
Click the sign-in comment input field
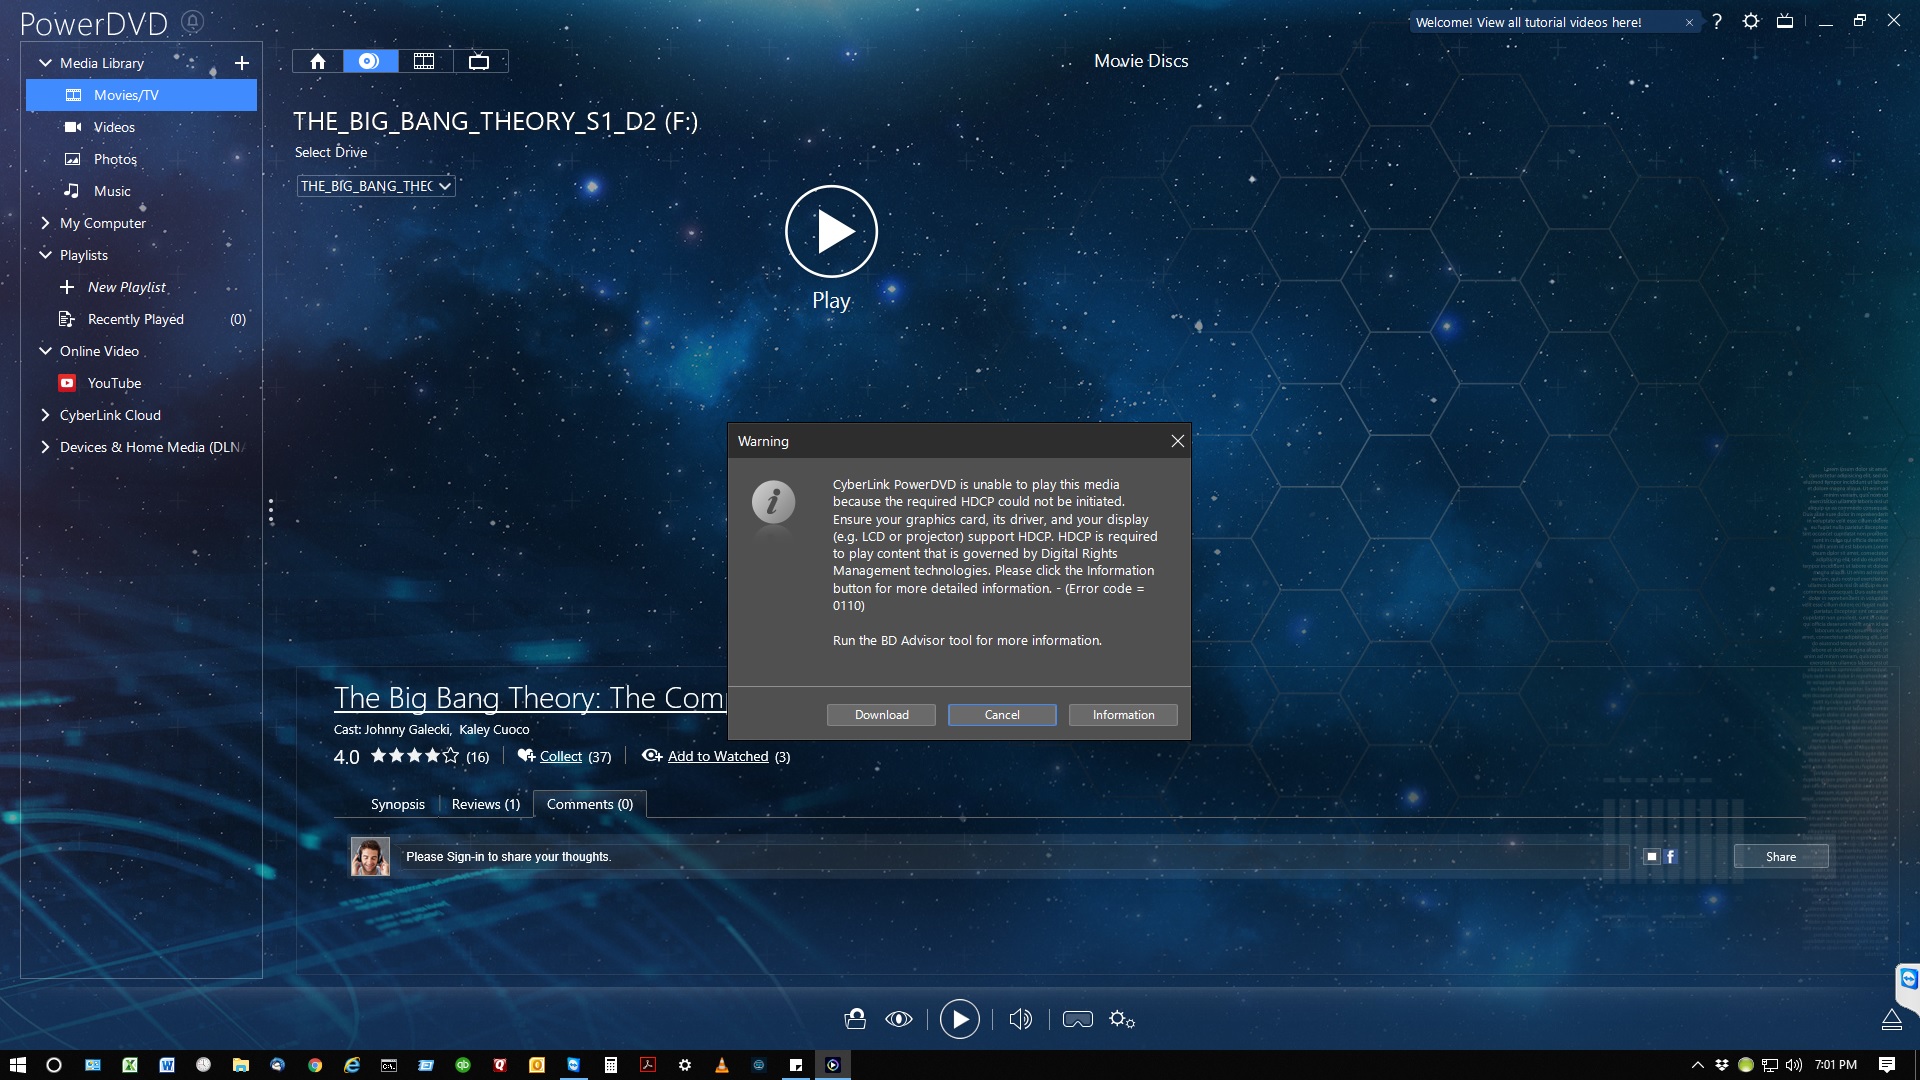click(1013, 857)
